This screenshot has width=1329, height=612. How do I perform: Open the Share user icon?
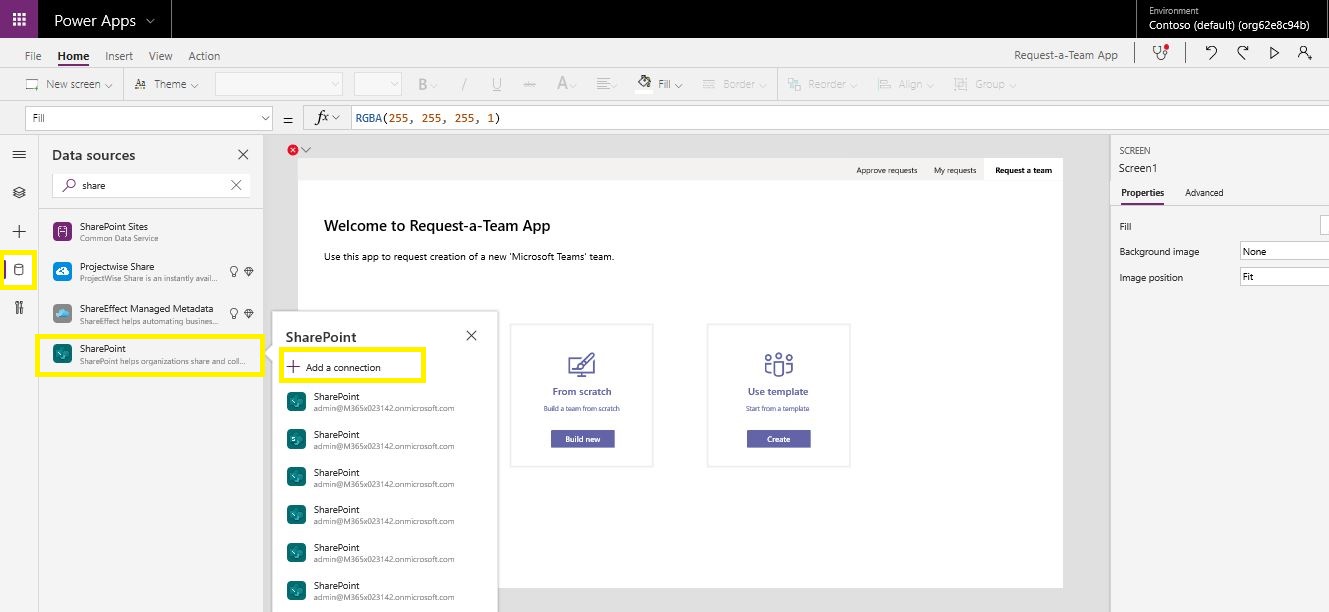[x=1305, y=54]
